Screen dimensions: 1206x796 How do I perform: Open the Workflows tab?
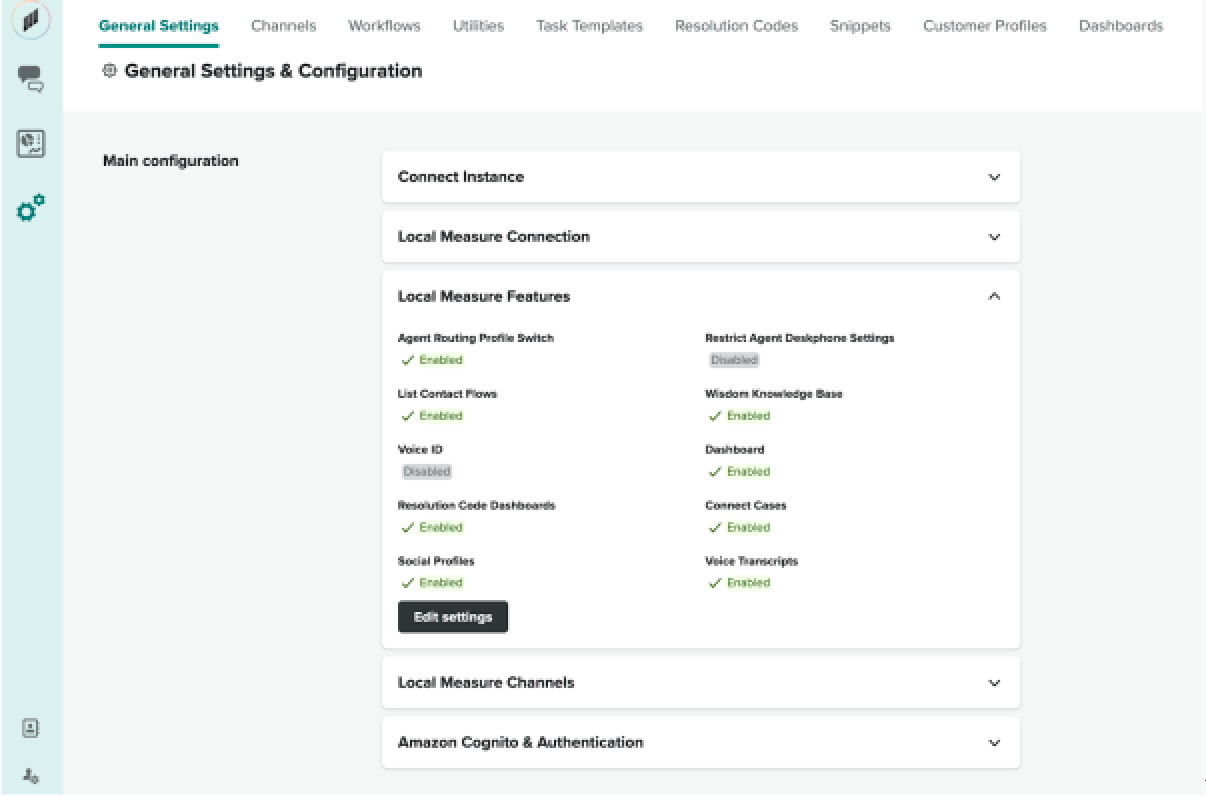[x=384, y=26]
